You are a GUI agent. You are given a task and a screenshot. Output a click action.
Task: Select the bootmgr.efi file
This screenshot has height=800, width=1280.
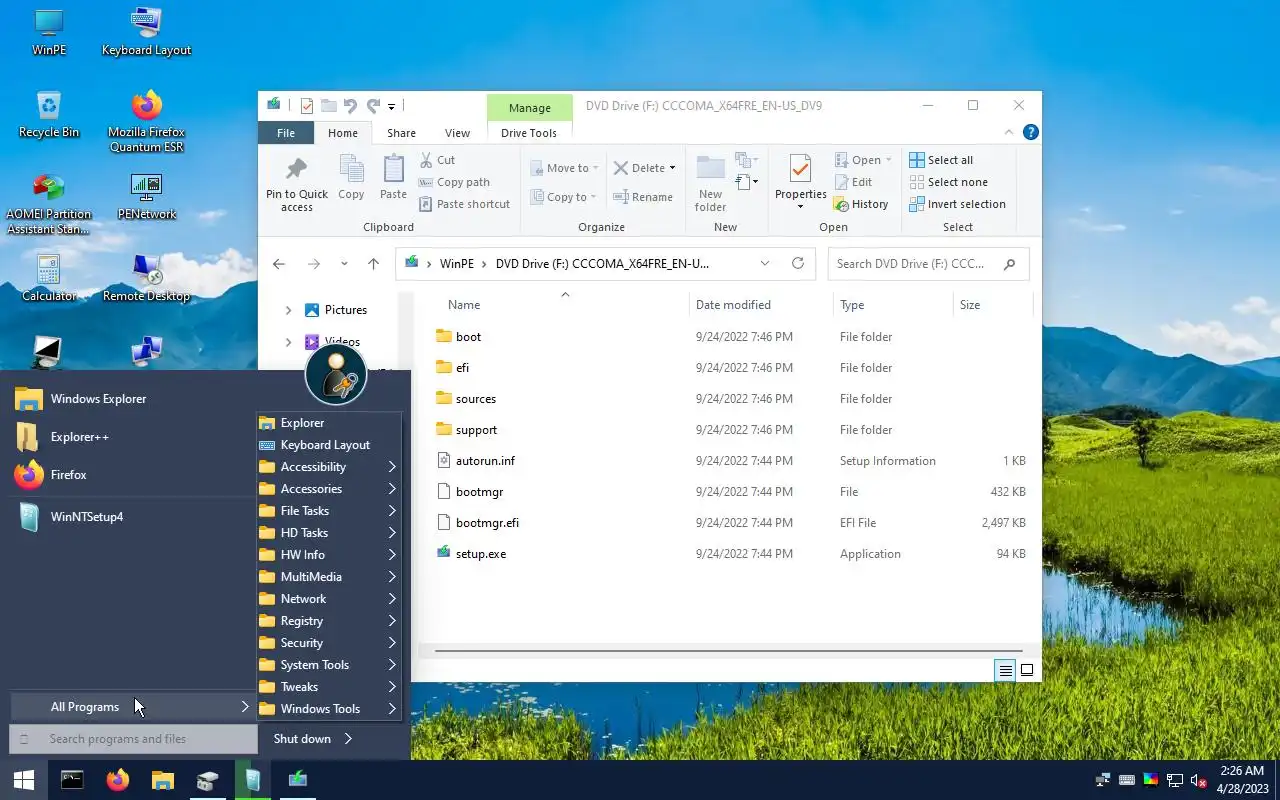point(487,523)
